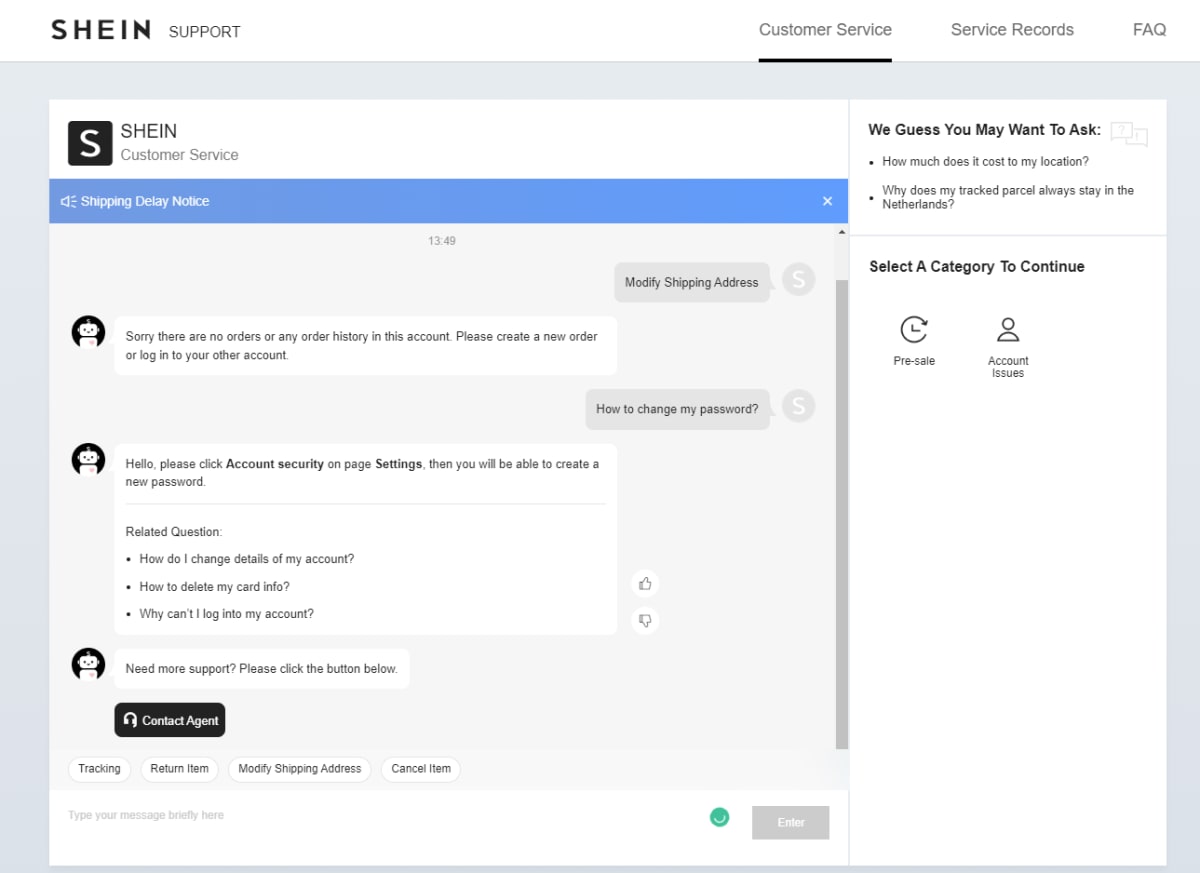Click the 'Need more support?' message
This screenshot has width=1200, height=873.
point(262,669)
